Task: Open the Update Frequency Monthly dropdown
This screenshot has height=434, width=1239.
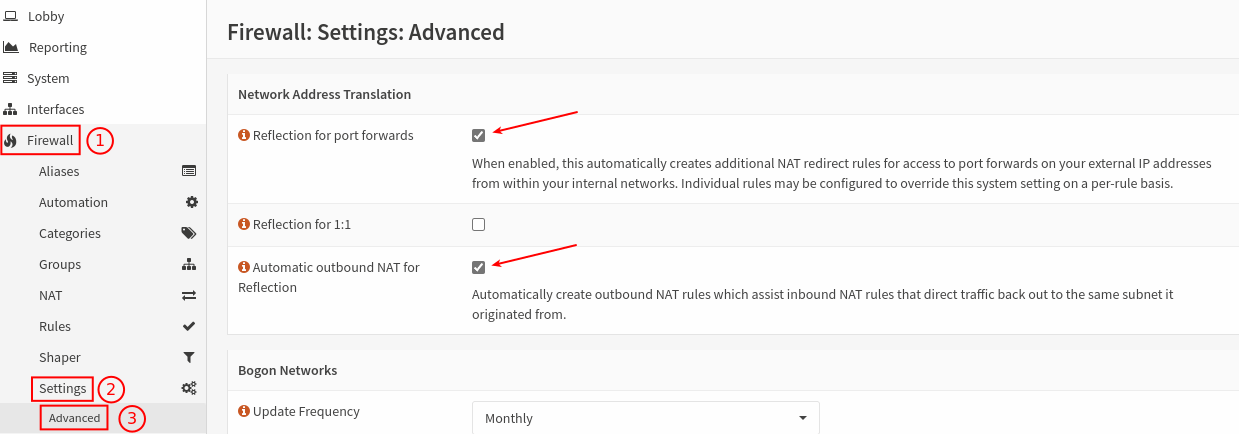Action: [645, 418]
